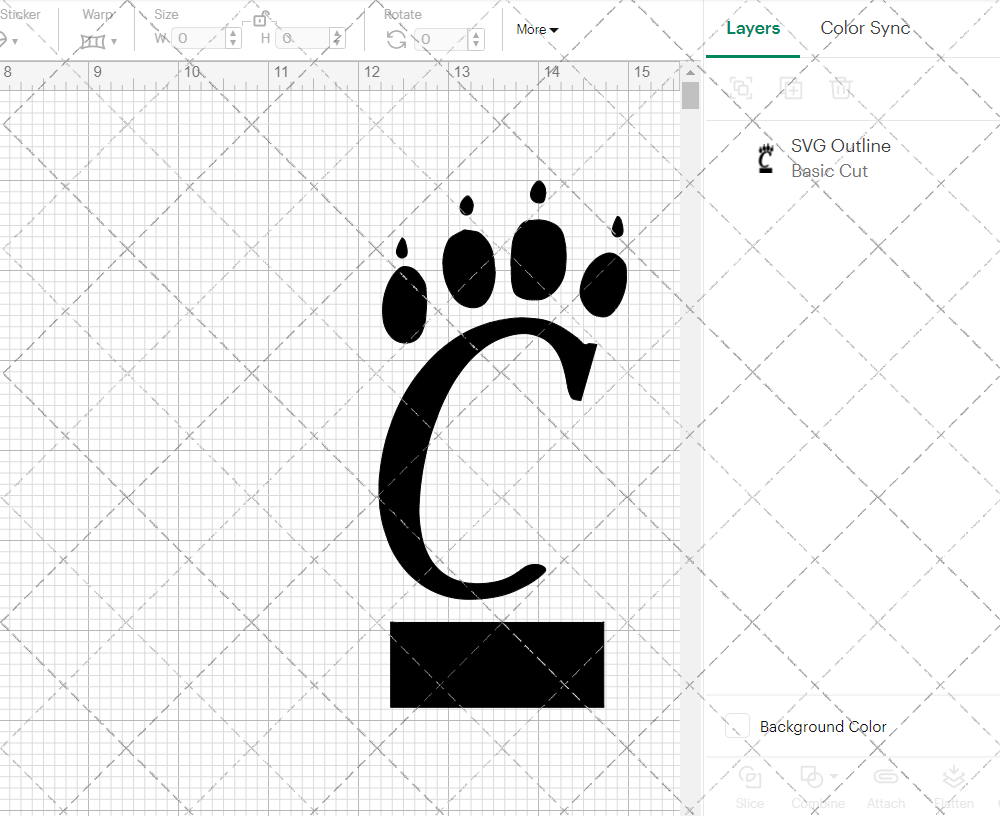Screen dimensions: 1000x816
Task: Click the new layer add icon
Action: [x=792, y=88]
